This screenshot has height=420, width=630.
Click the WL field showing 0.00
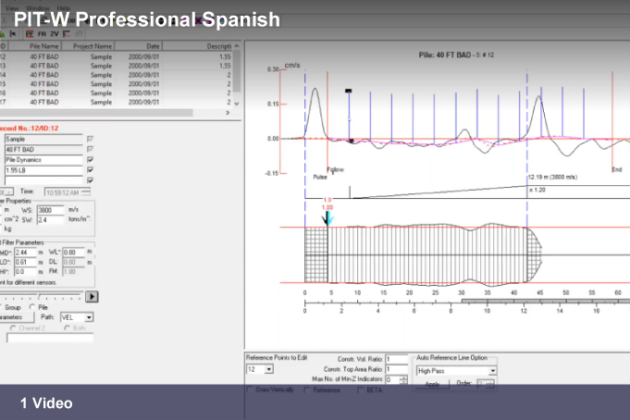pyautogui.click(x=74, y=252)
